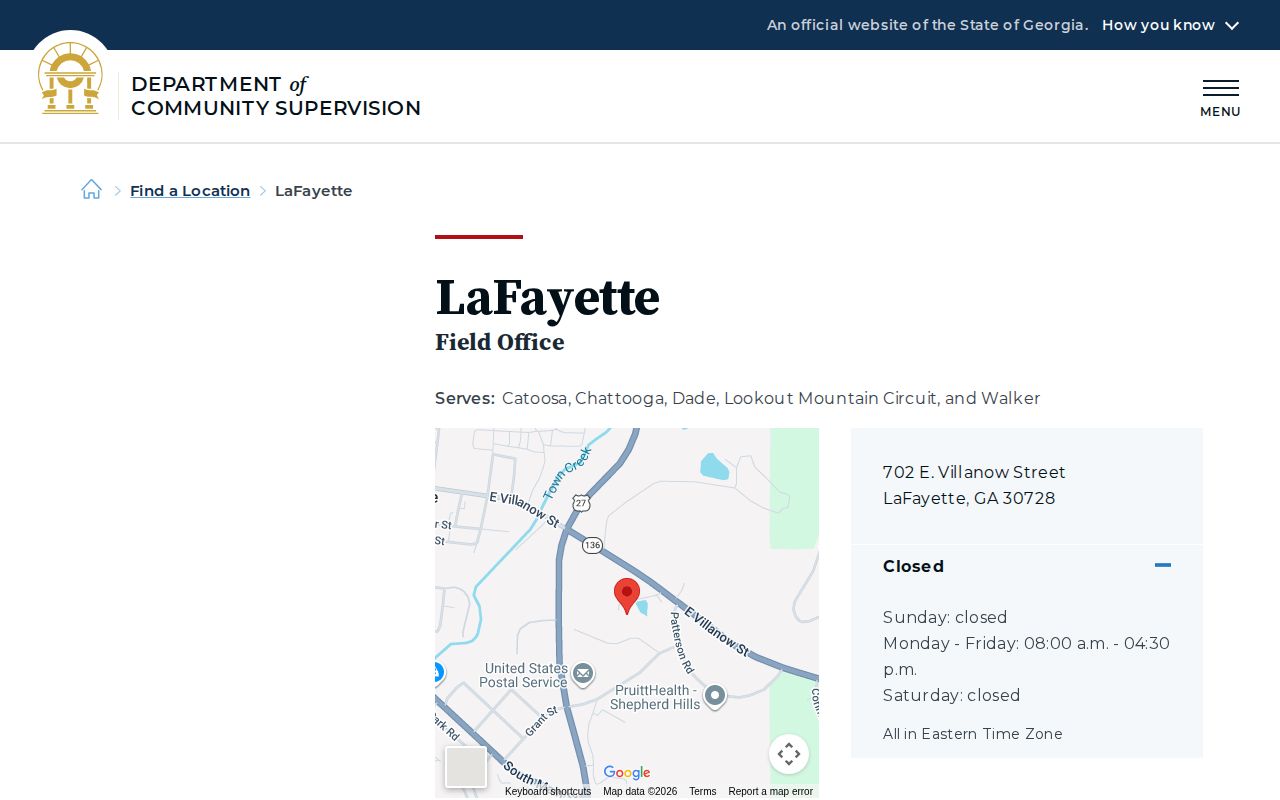Click official website of Georgia banner text
This screenshot has width=1280, height=800.
coord(927,25)
